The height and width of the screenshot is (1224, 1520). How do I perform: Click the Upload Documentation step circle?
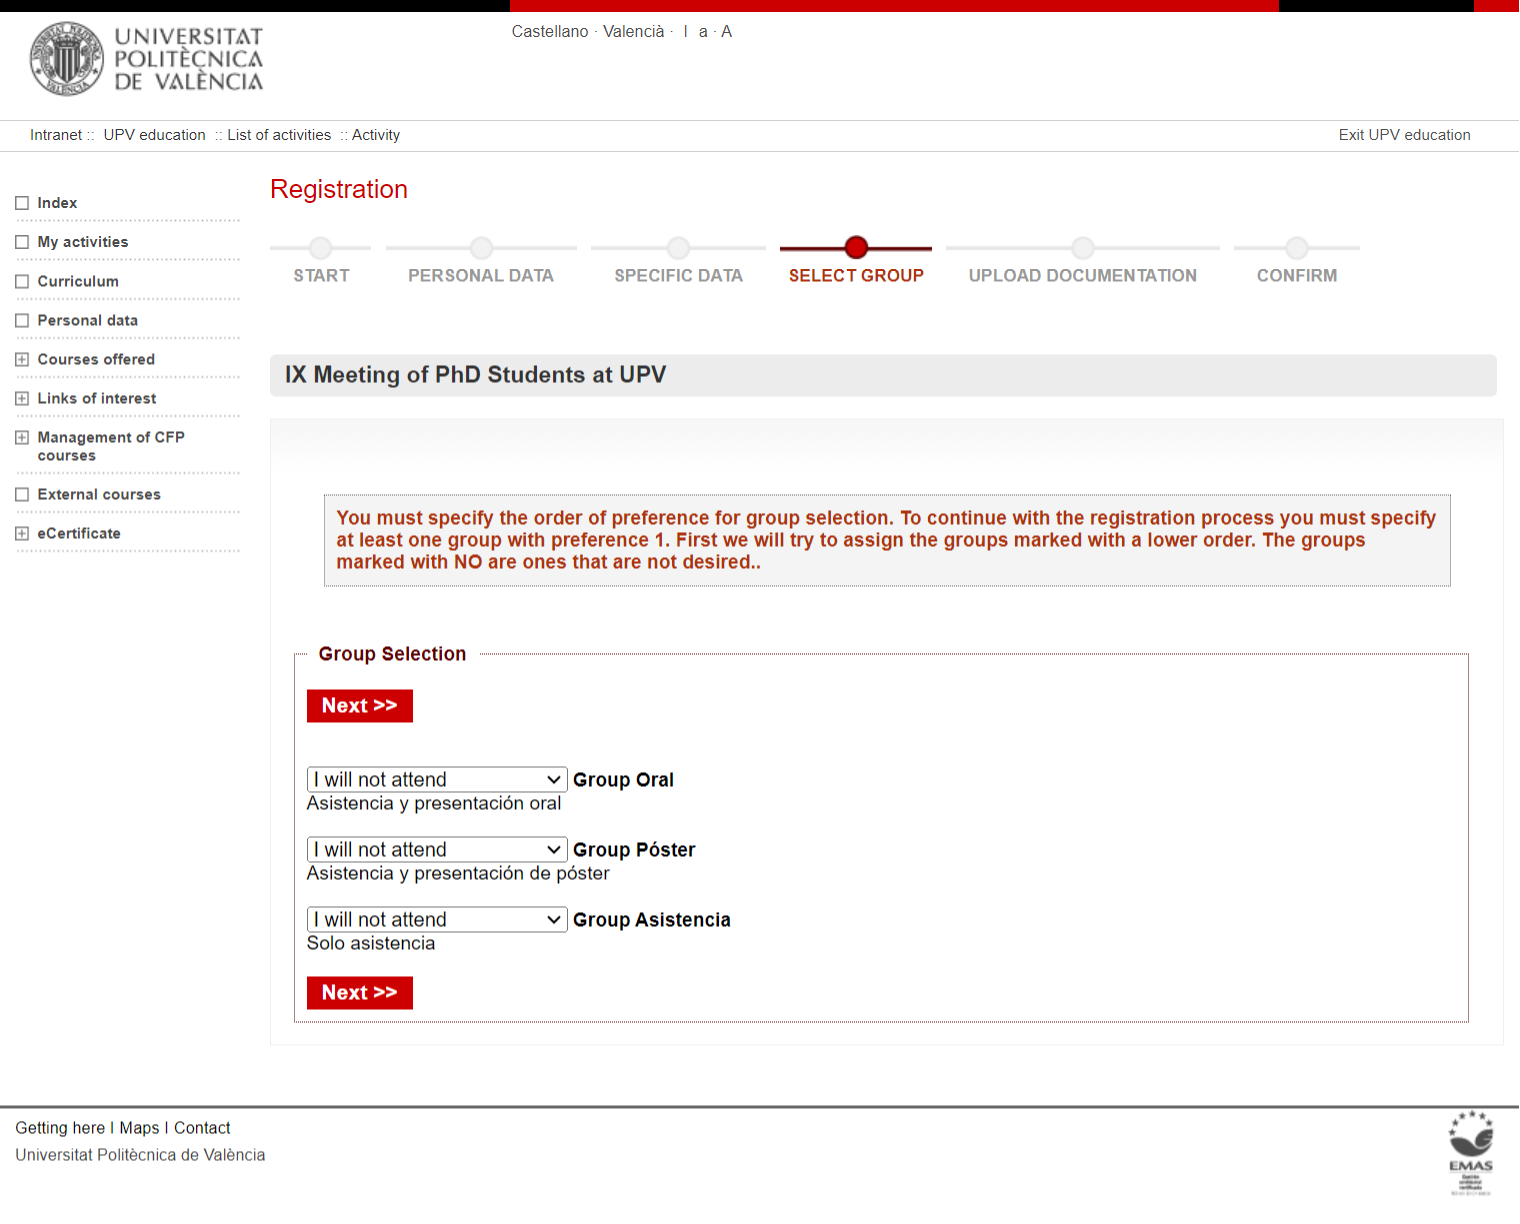1082,247
